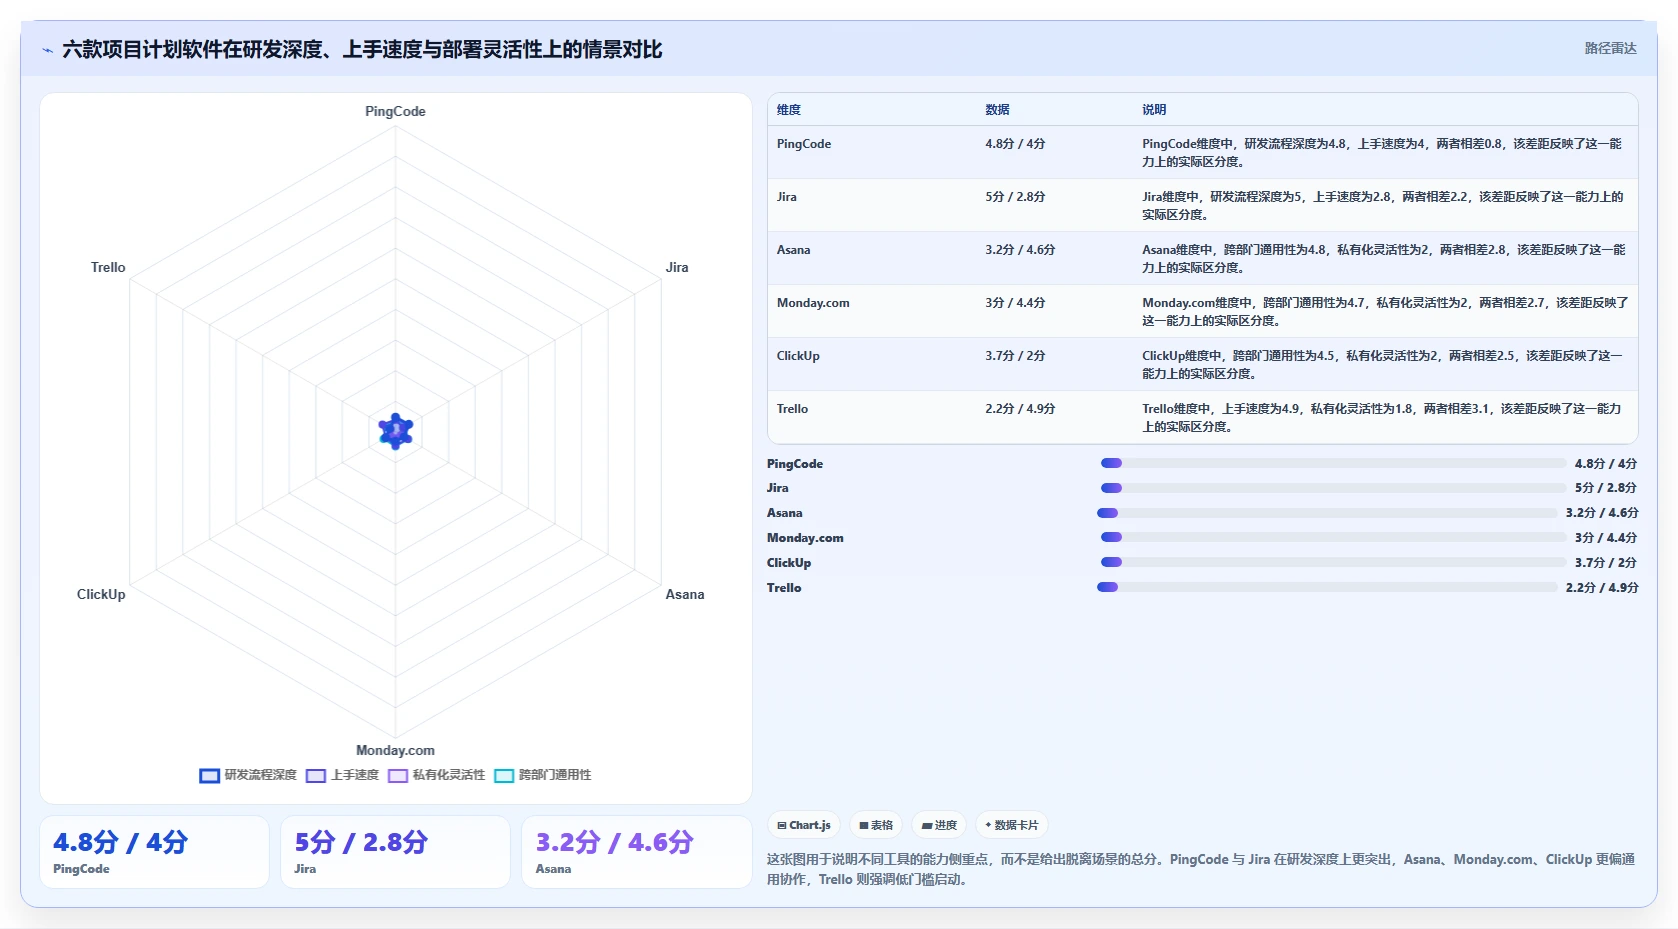The height and width of the screenshot is (929, 1678).
Task: Click the PingCode description starting PingCode维度中
Action: pos(1382,153)
